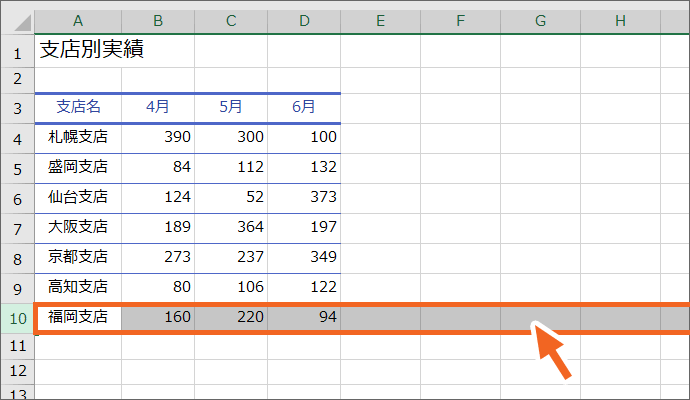
Task: Click the cell with value 390
Action: click(158, 139)
